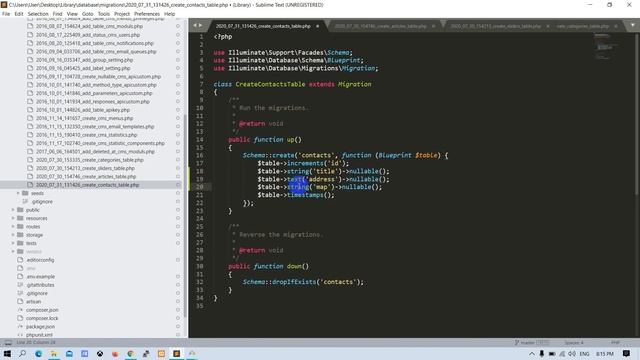Open the Edit menu
Viewport: 640px width, 360px height.
pos(19,14)
